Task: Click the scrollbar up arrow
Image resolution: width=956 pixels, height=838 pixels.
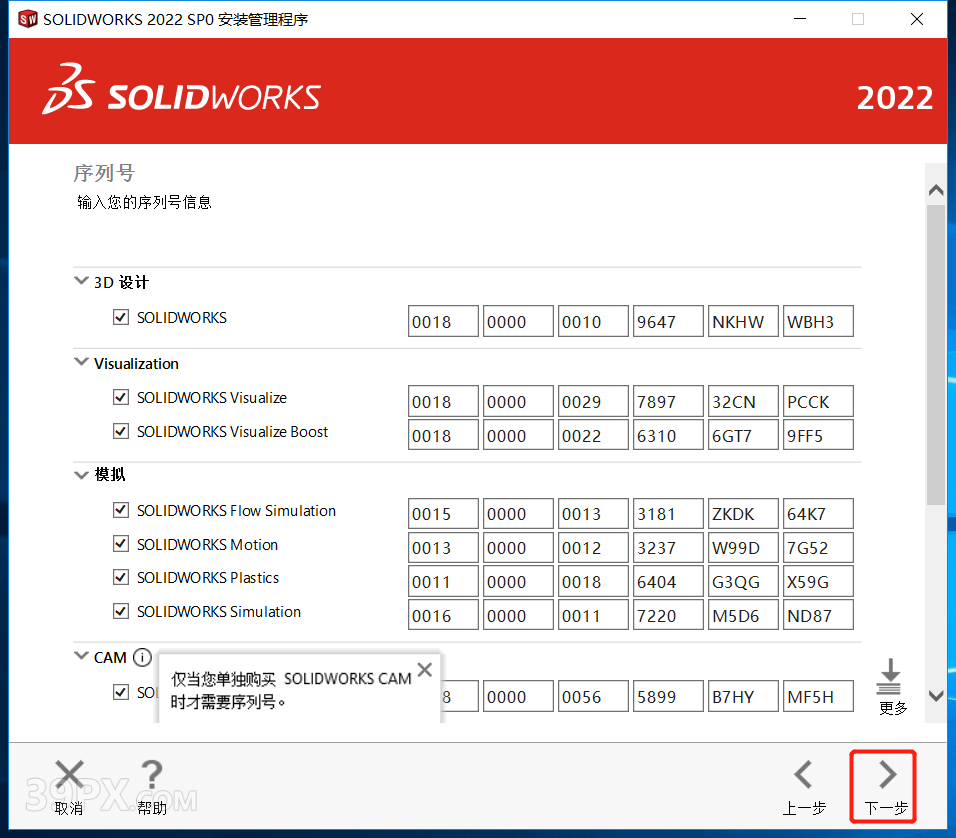Action: coord(935,190)
